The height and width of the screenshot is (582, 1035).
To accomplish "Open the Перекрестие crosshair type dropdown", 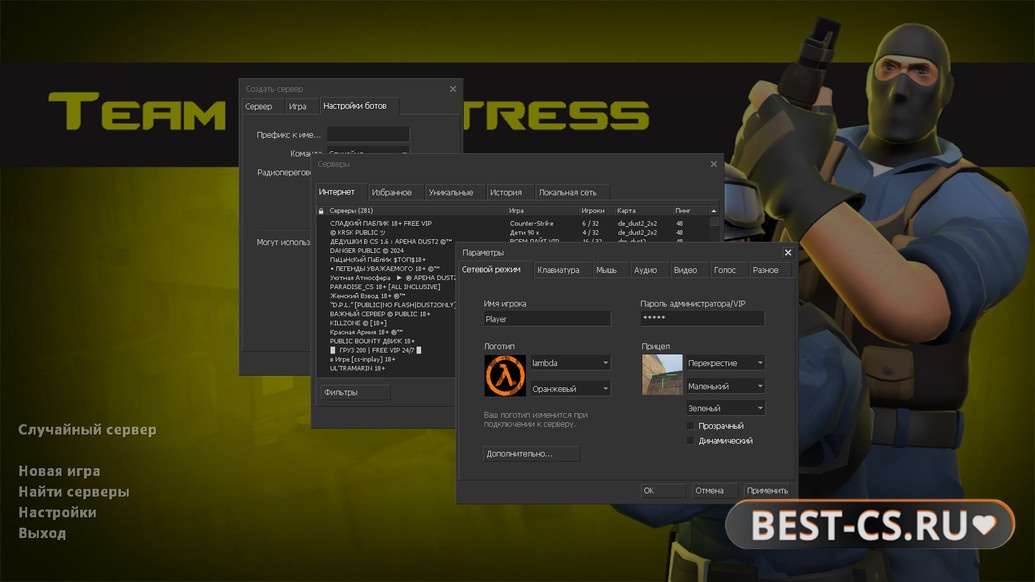I will (x=725, y=363).
